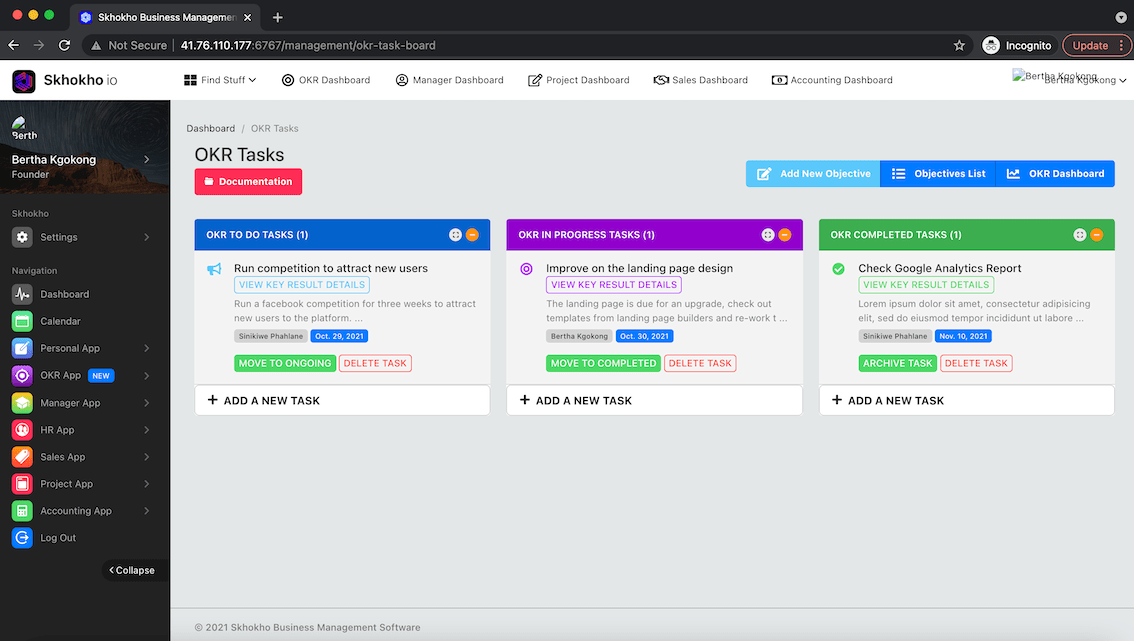Expand the Settings sidebar item
This screenshot has width=1134, height=641.
[x=147, y=237]
